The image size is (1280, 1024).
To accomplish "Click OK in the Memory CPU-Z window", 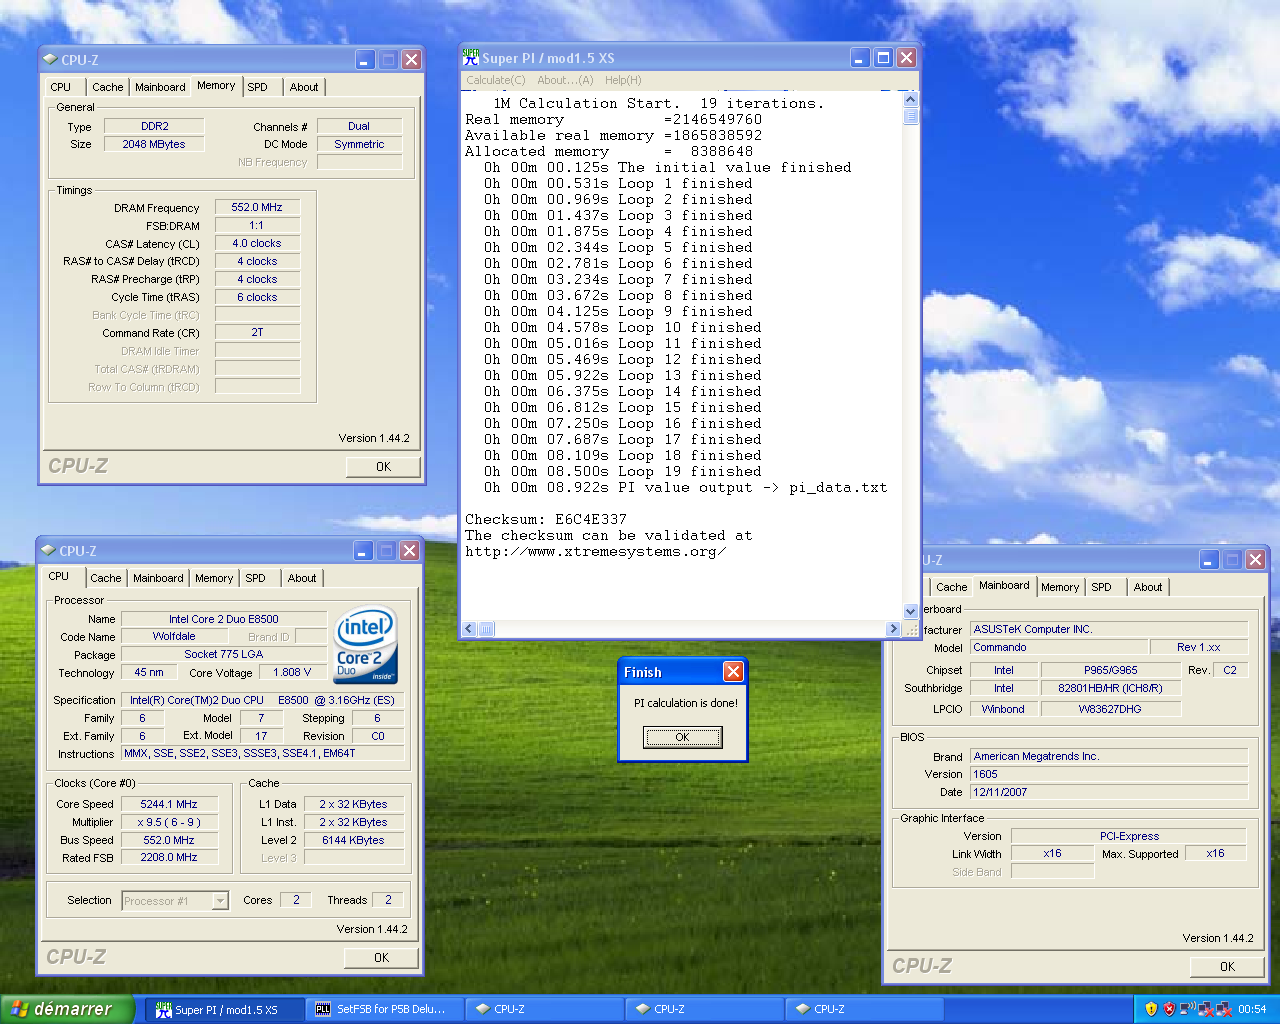I will tap(383, 467).
